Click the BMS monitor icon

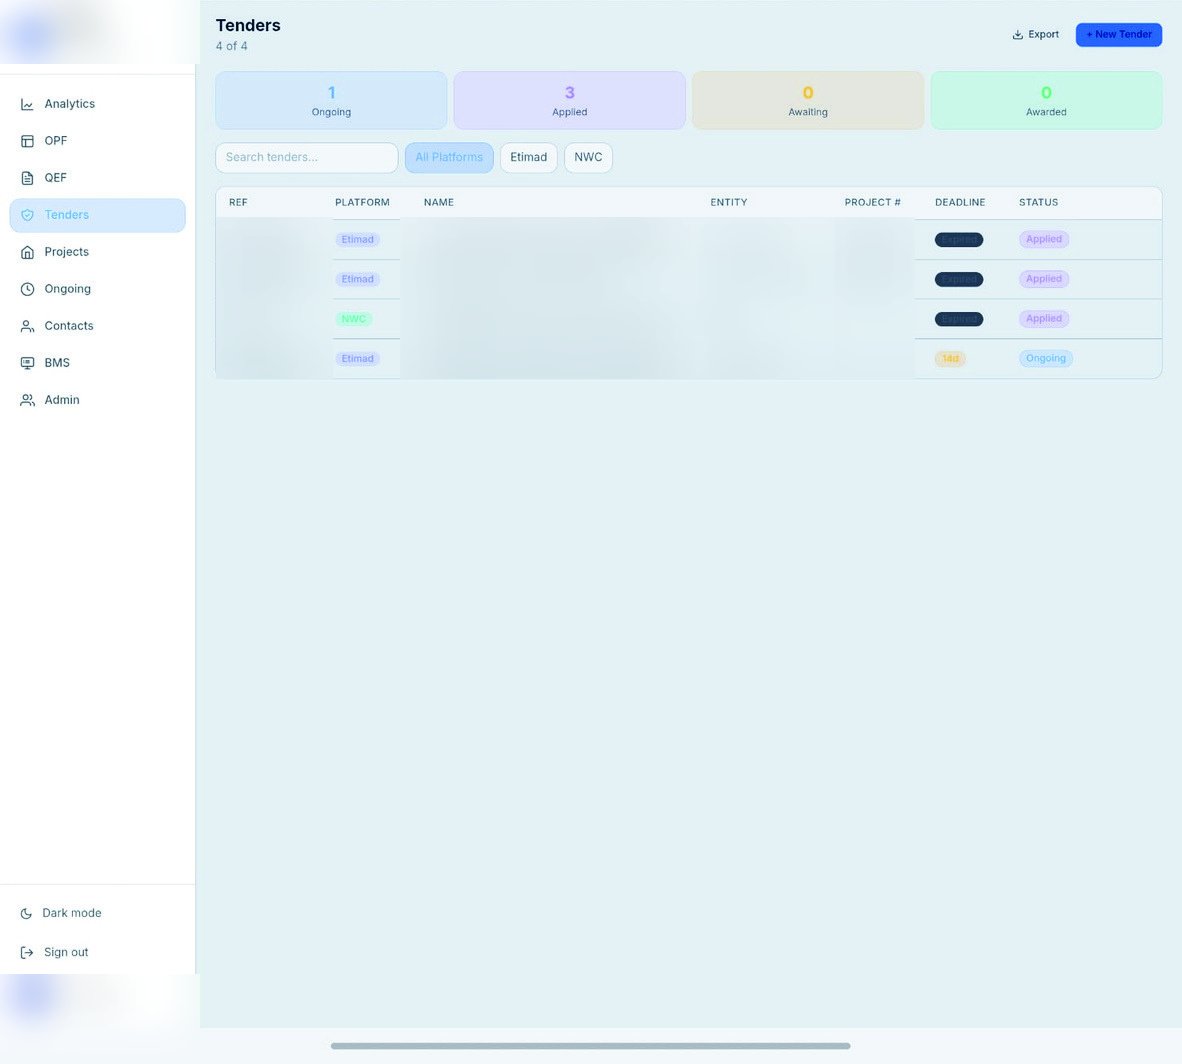(x=27, y=363)
